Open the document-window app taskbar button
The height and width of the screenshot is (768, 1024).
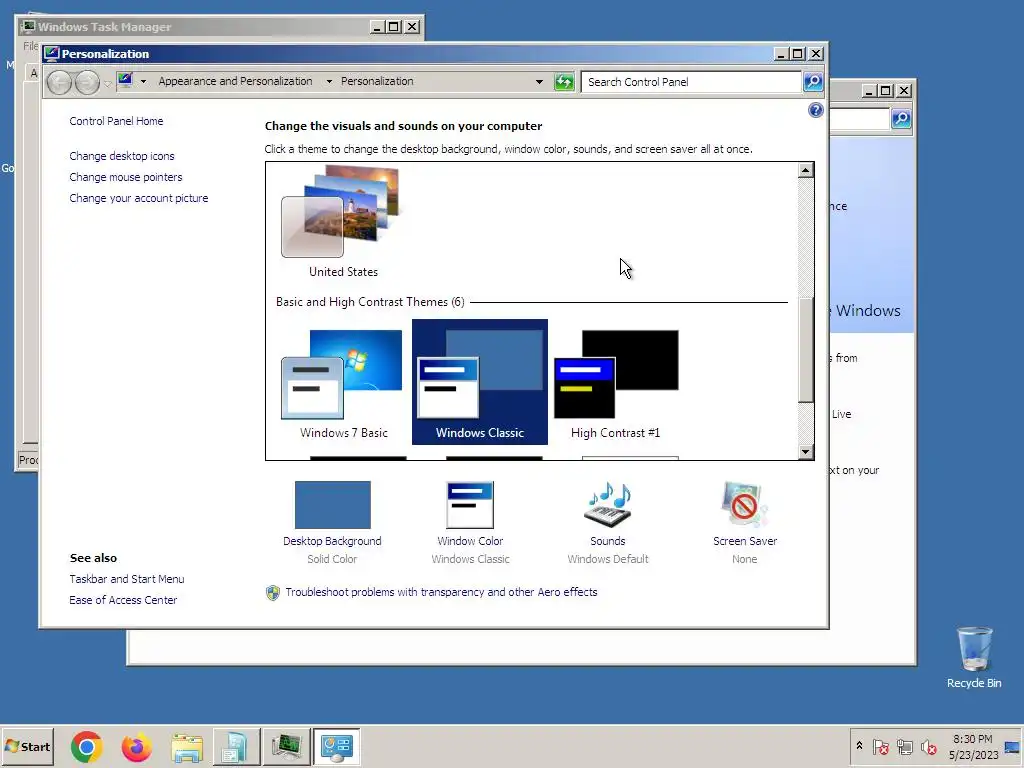click(x=235, y=747)
